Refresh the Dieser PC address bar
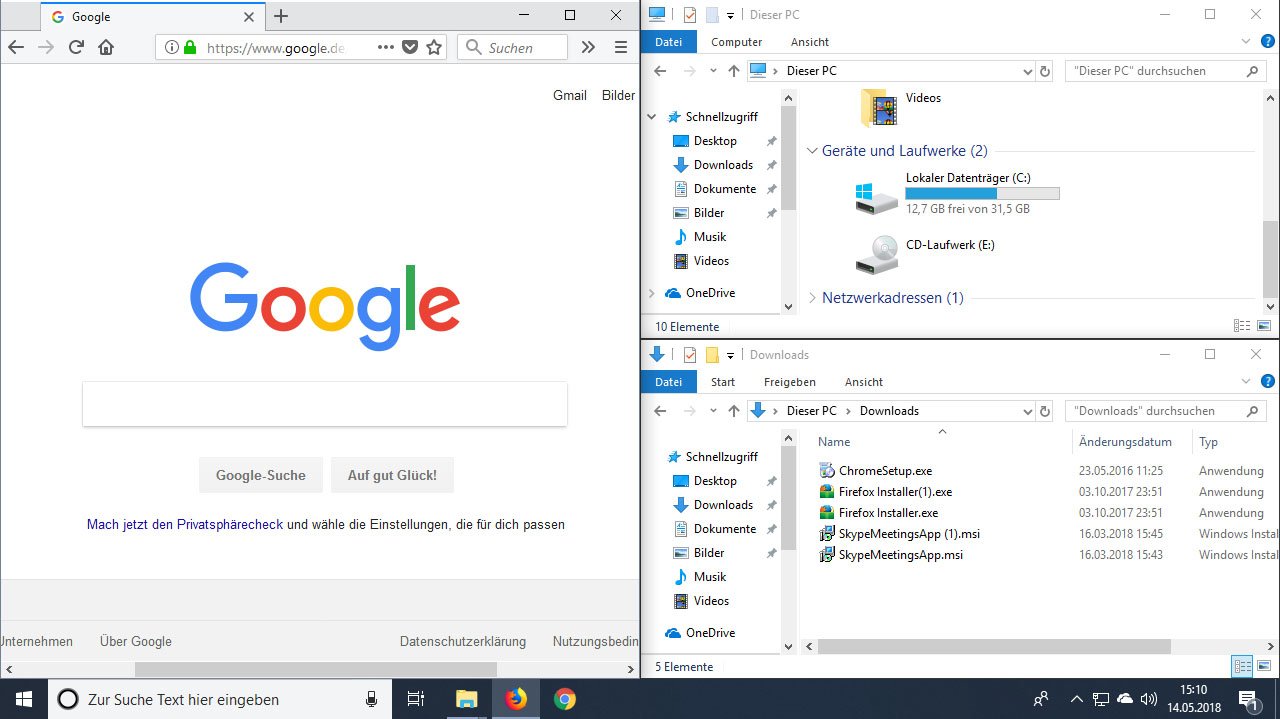This screenshot has height=719, width=1280. pyautogui.click(x=1045, y=71)
